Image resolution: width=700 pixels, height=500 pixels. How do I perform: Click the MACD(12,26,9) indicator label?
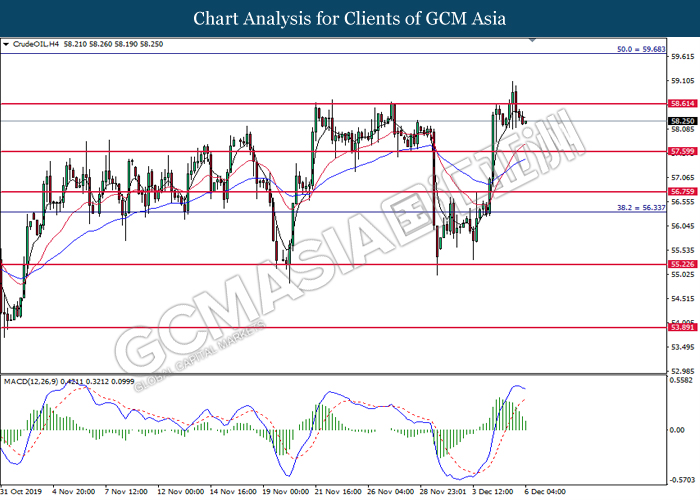(x=31, y=382)
